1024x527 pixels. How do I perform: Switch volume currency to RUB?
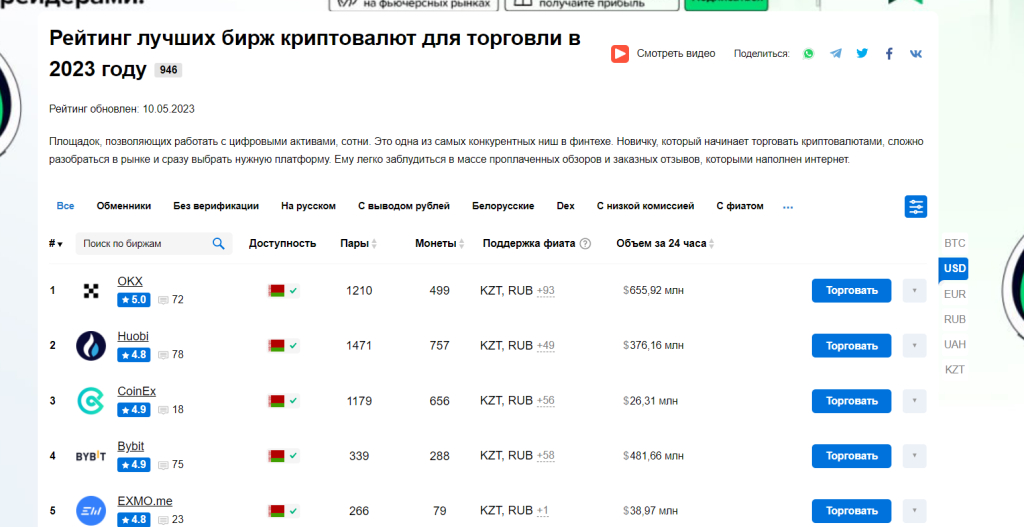point(954,319)
